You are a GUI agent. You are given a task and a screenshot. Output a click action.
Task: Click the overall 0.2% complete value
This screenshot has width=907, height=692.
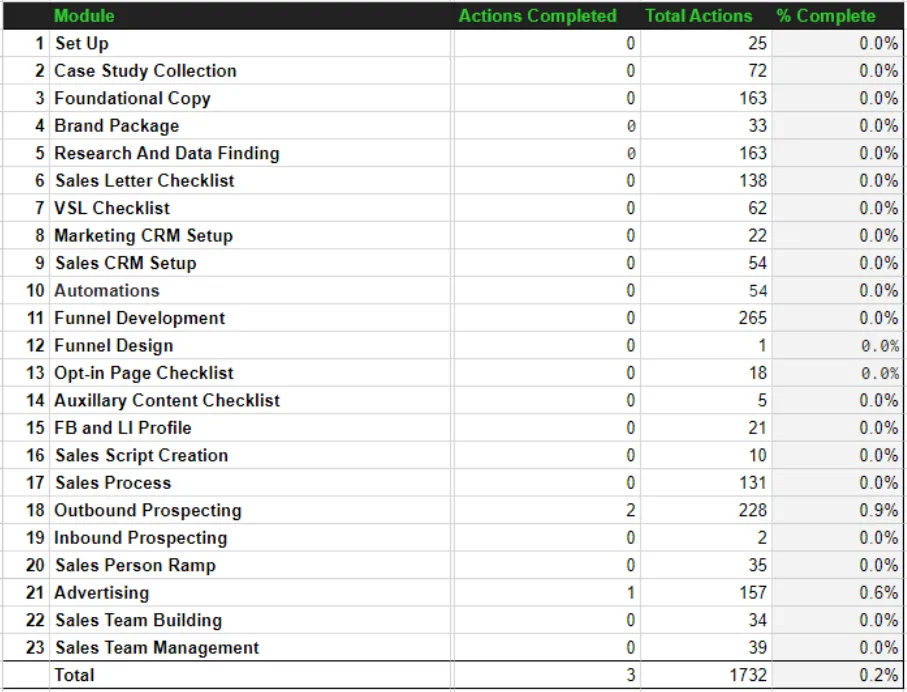[x=878, y=675]
